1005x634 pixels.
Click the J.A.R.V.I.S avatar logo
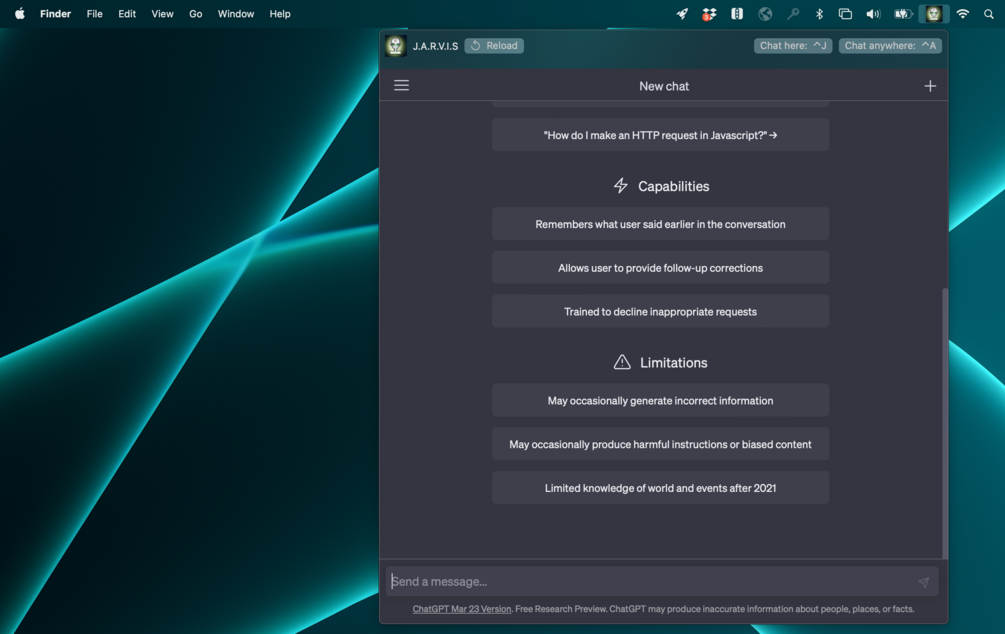(395, 46)
